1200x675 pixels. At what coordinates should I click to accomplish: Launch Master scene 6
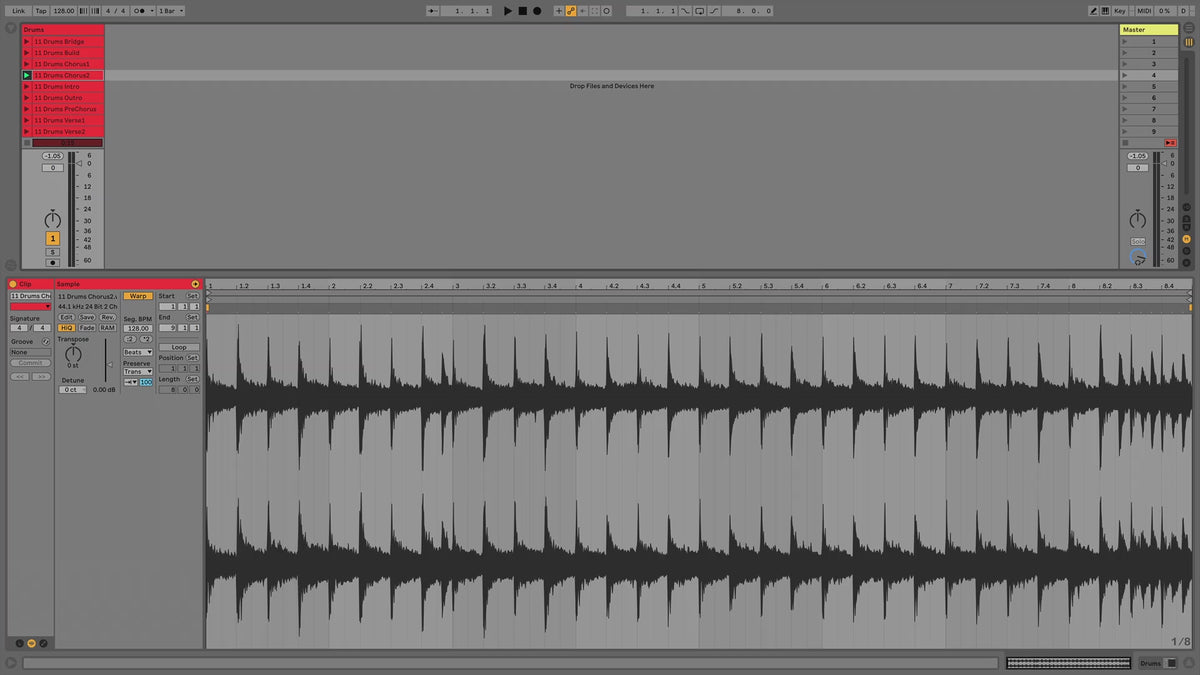click(x=1125, y=98)
